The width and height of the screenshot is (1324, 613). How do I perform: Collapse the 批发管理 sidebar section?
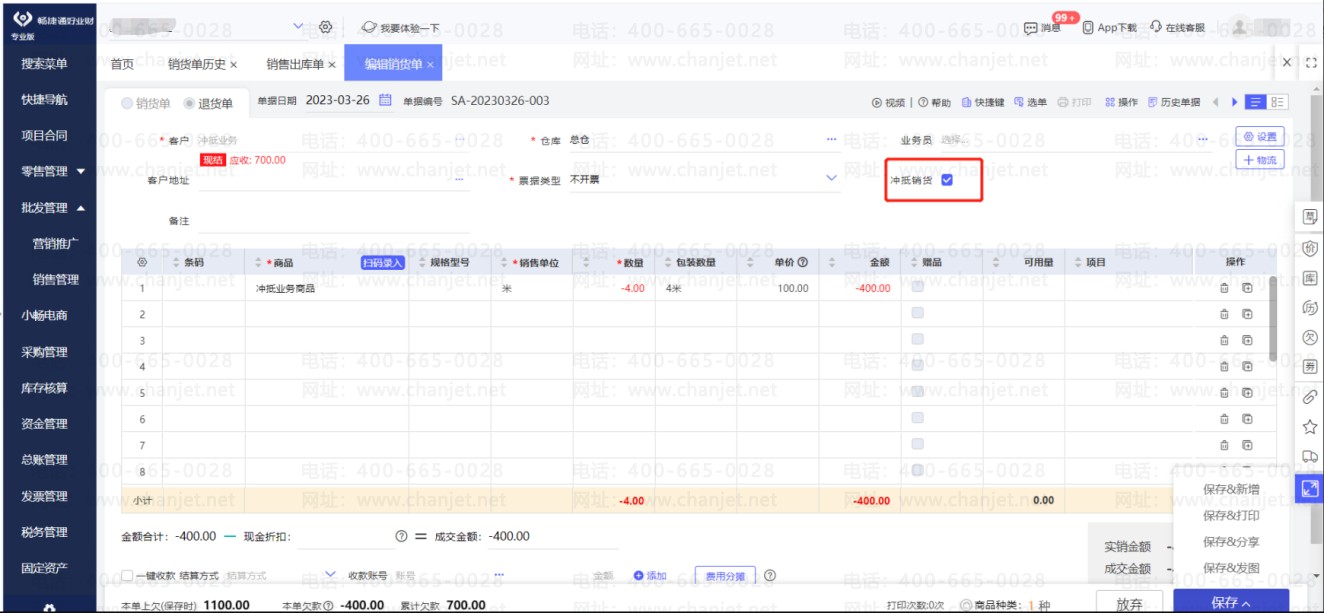click(x=81, y=208)
